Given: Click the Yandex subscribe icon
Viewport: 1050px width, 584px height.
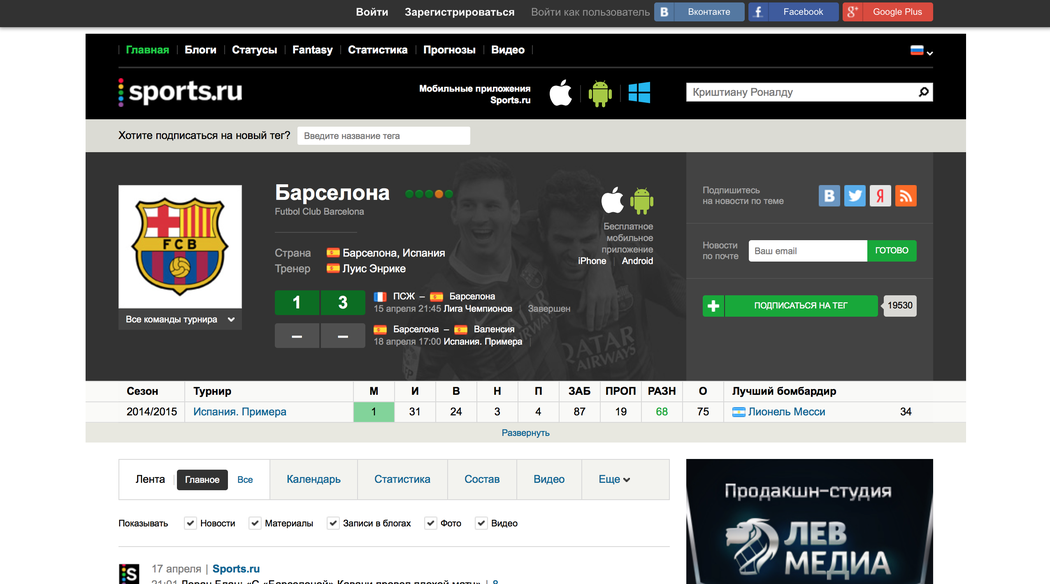Looking at the screenshot, I should click(880, 196).
